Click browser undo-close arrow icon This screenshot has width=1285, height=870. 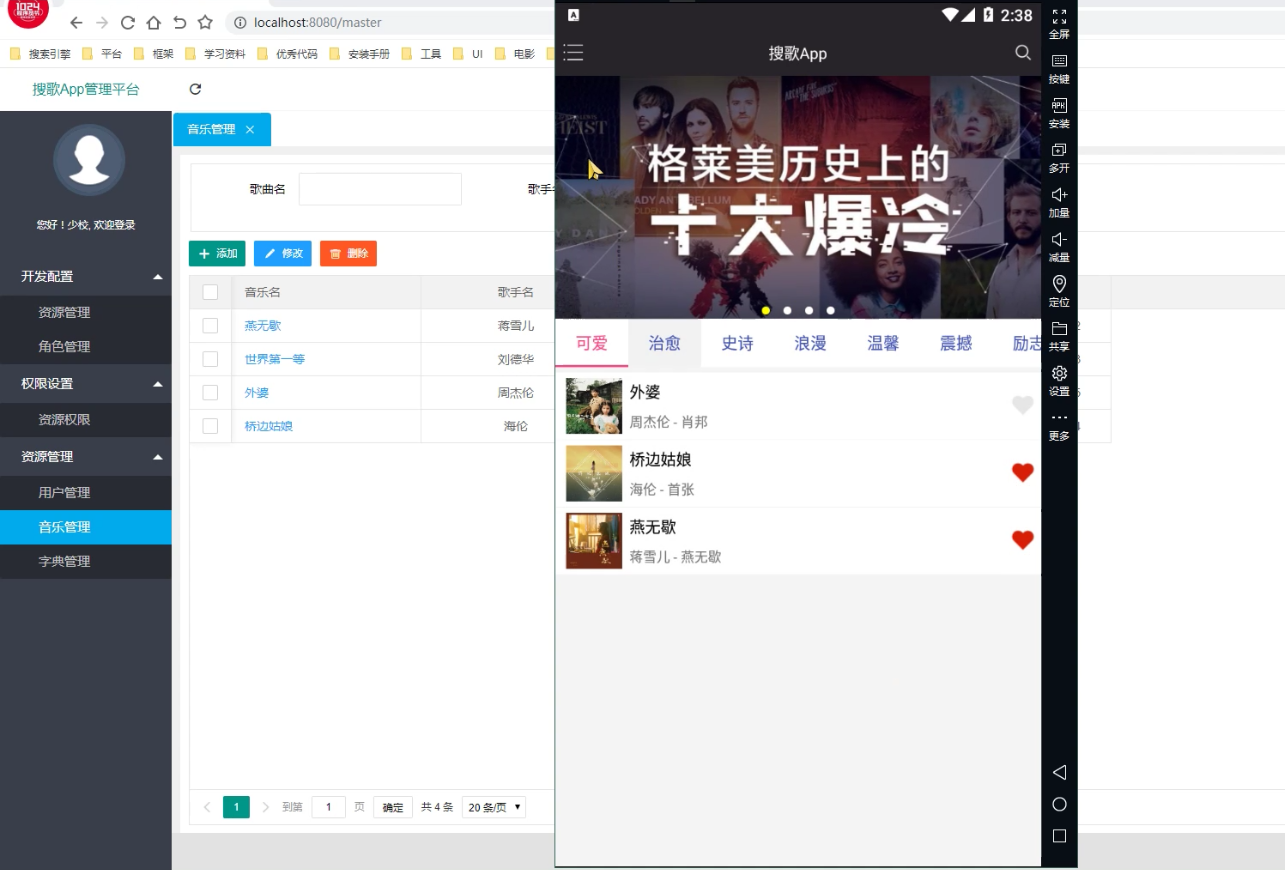pos(179,22)
